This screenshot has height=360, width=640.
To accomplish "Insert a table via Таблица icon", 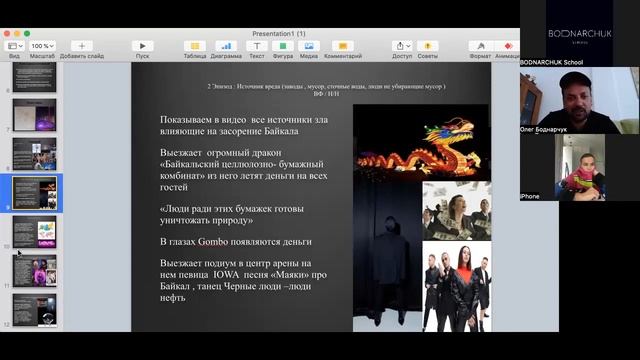I will (195, 46).
